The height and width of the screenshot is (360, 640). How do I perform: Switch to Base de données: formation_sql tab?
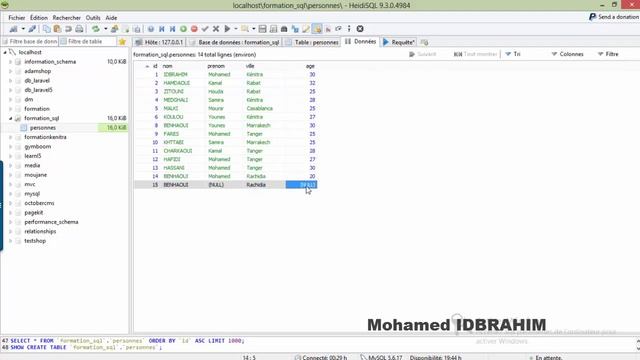tap(234, 42)
